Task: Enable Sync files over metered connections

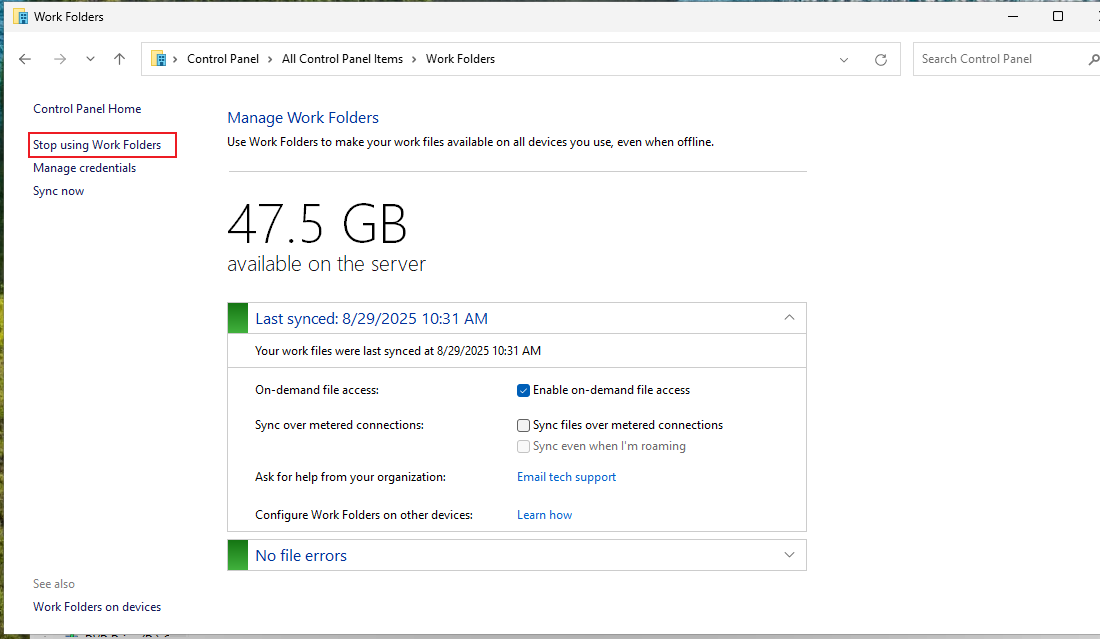Action: tap(523, 425)
